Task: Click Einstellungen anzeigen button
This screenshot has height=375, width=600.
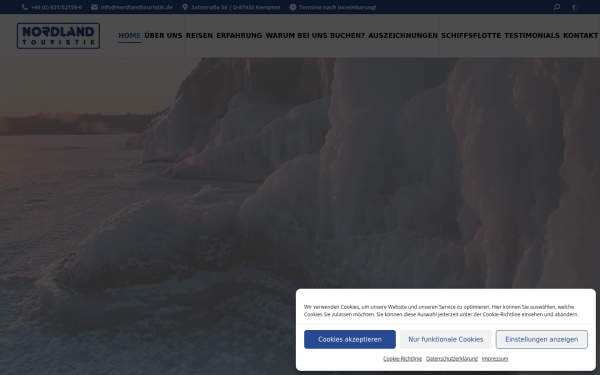Action: pyautogui.click(x=541, y=339)
